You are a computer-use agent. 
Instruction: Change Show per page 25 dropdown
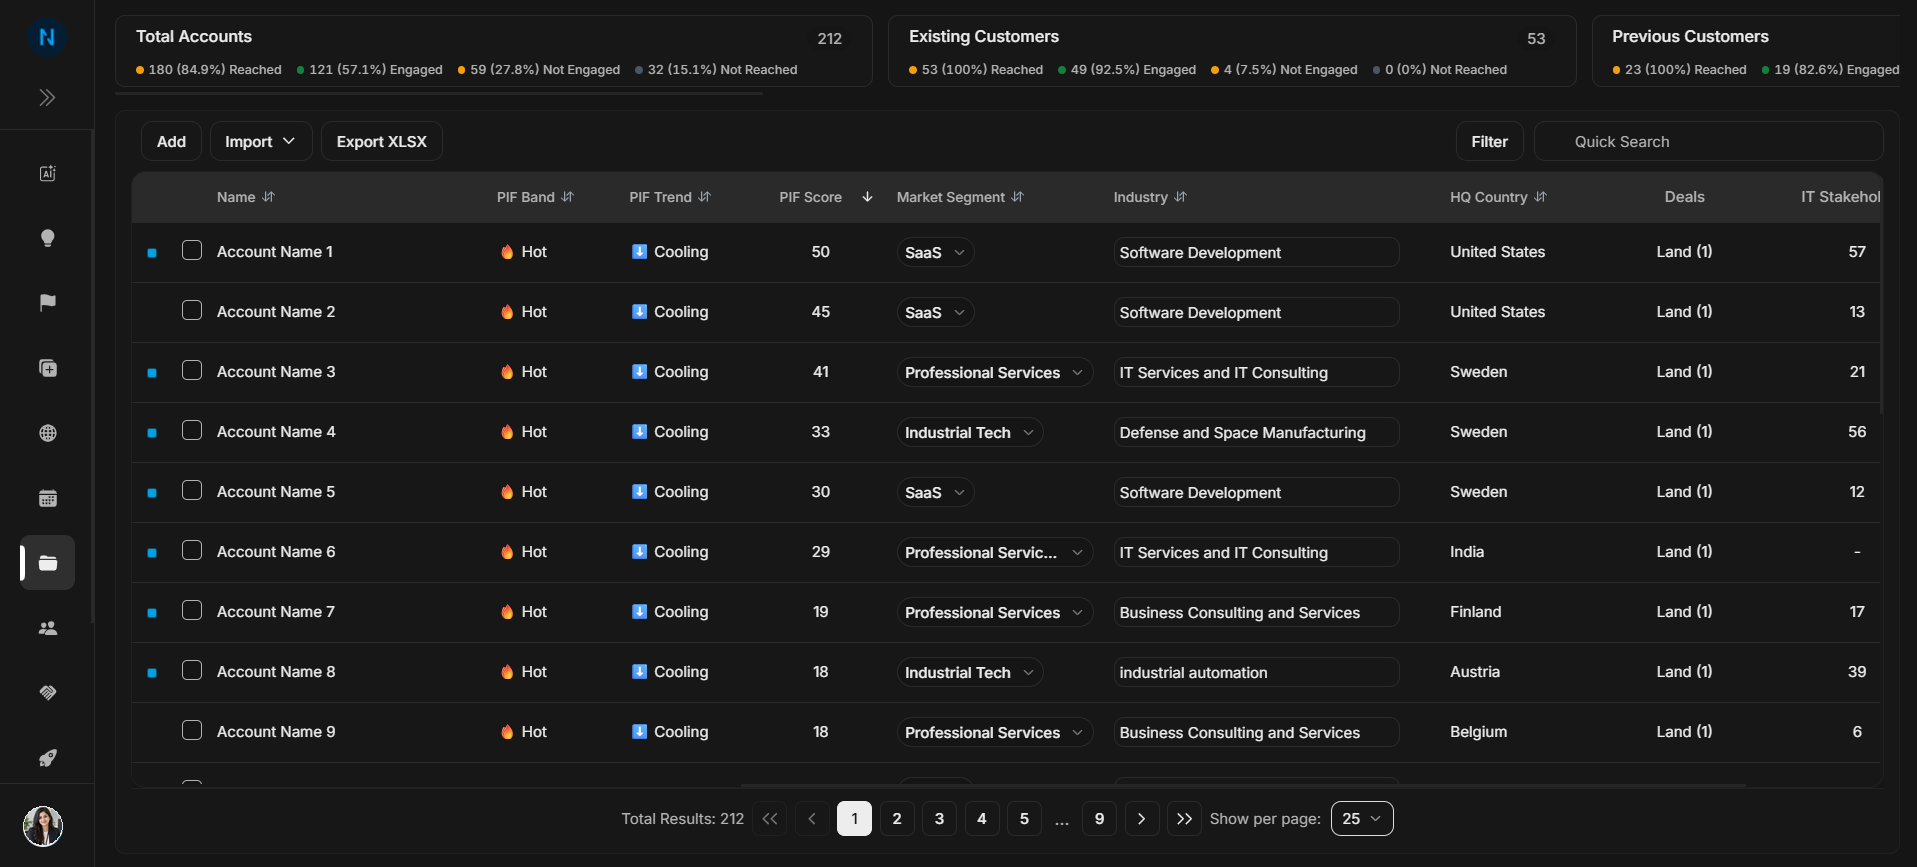point(1362,818)
